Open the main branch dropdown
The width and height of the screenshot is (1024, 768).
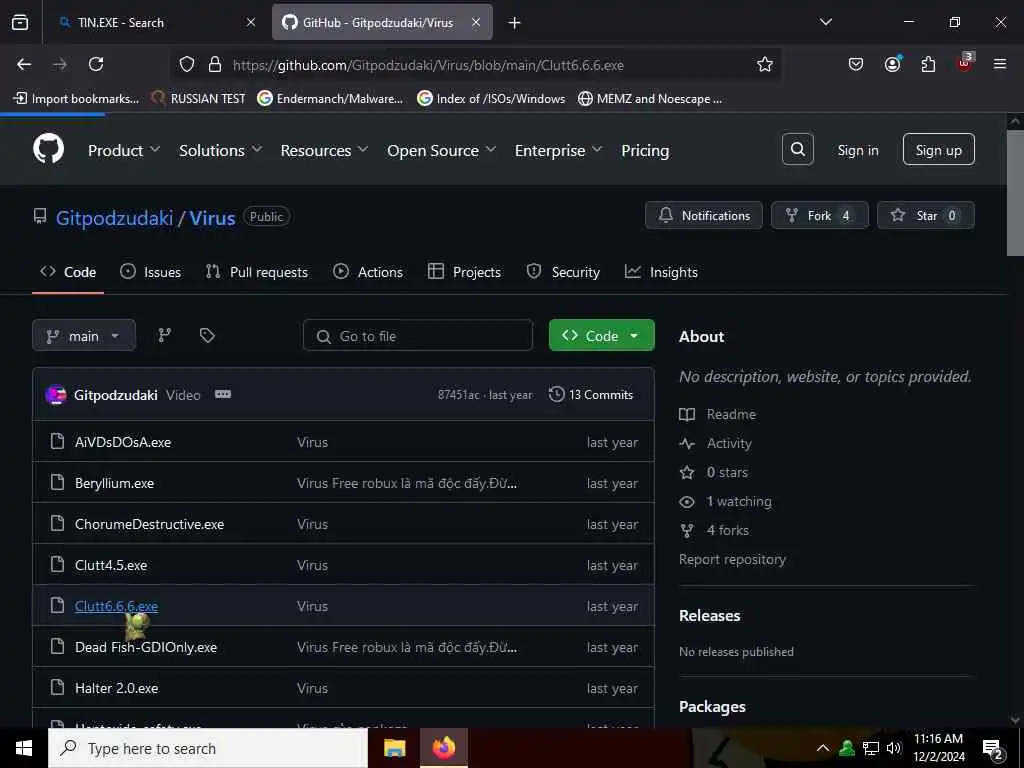click(x=84, y=336)
